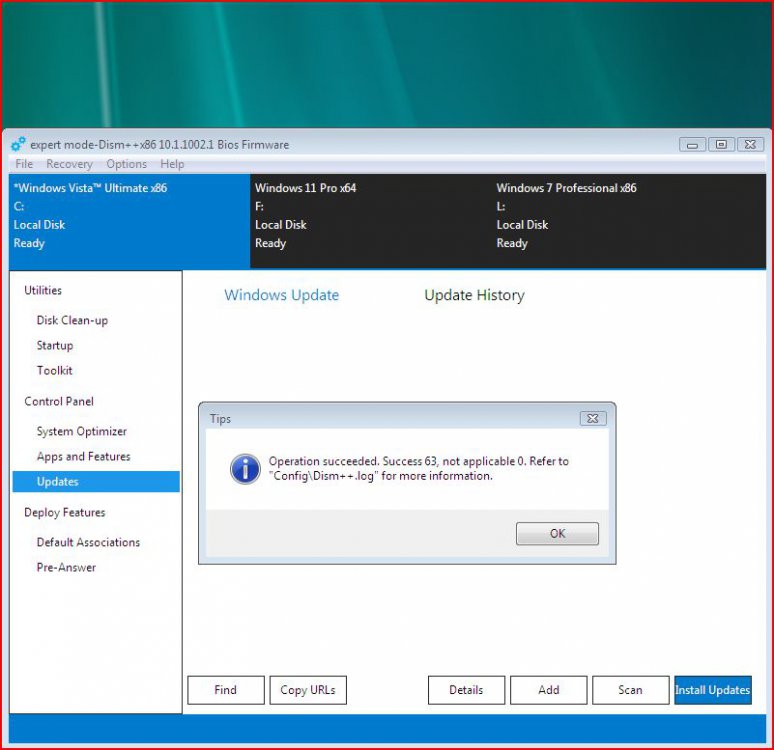Open Disk Clean-up in the sidebar
774x750 pixels.
[72, 320]
